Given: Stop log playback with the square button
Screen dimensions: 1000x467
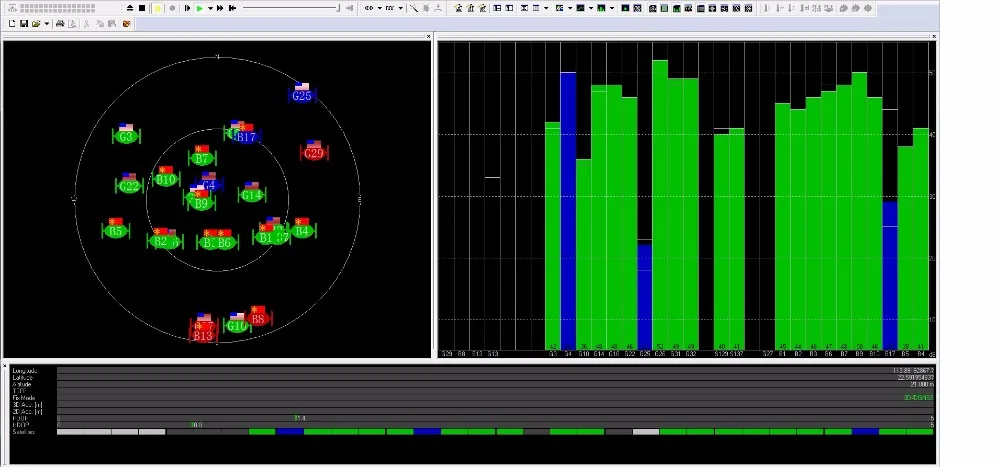Looking at the screenshot, I should (x=142, y=8).
